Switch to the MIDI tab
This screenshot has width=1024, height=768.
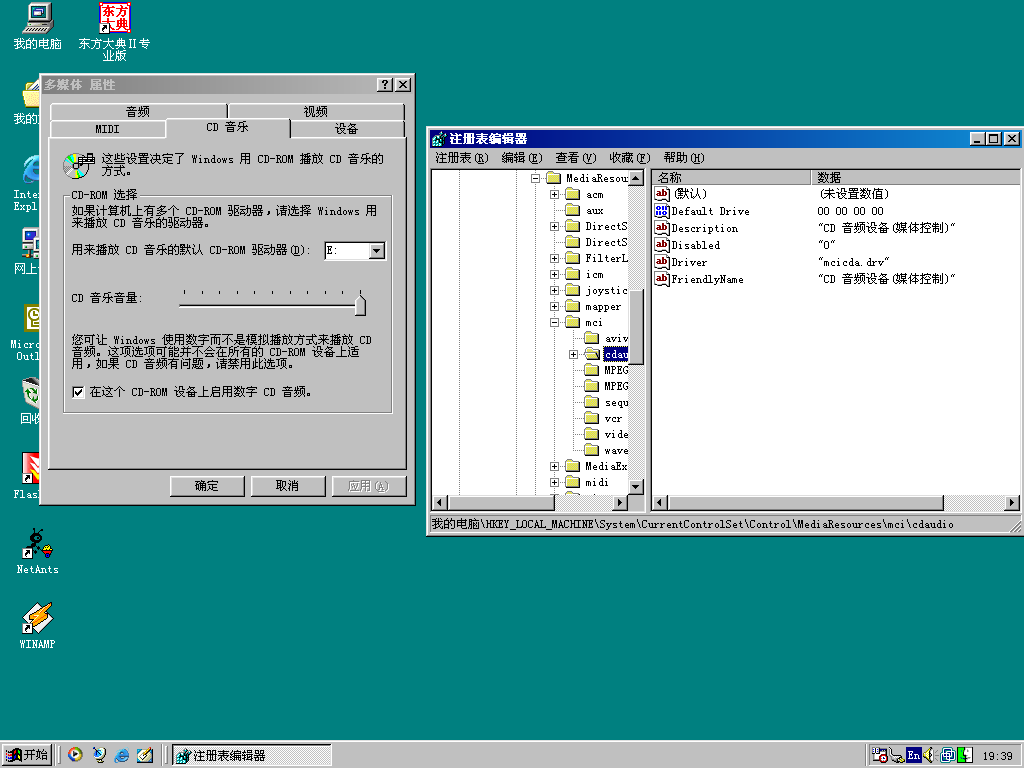click(x=107, y=129)
